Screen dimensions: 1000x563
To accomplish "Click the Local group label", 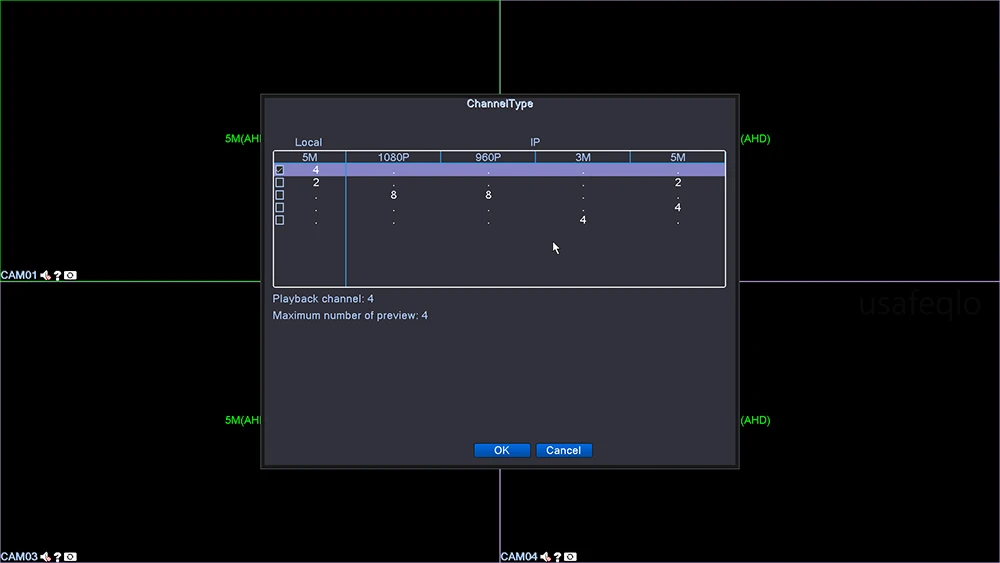I will (x=308, y=142).
